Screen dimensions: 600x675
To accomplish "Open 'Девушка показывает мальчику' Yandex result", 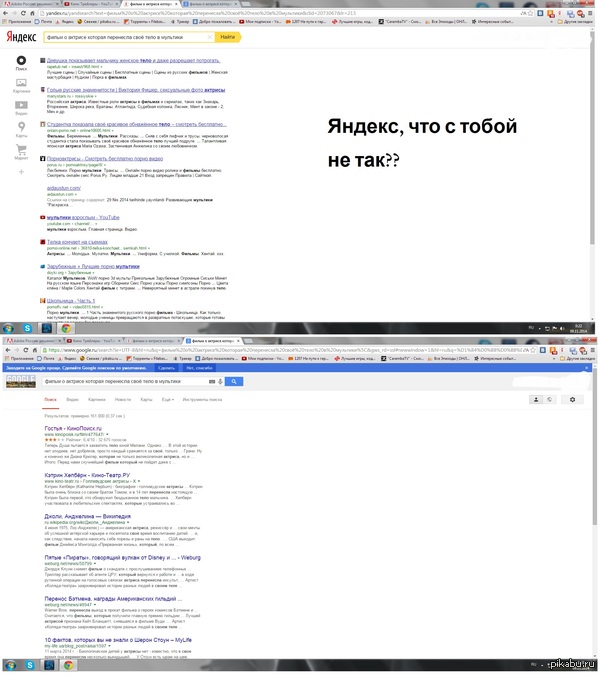I will [x=133, y=61].
